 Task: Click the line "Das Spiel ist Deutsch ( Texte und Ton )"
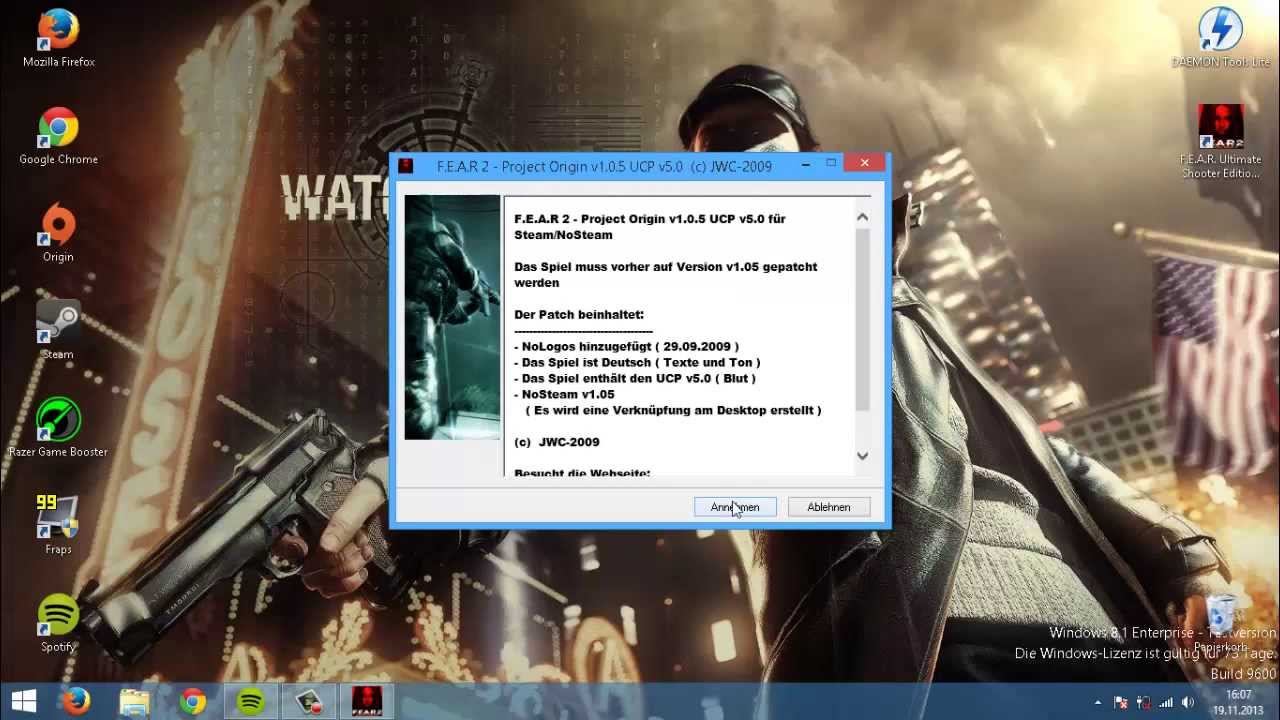(641, 362)
